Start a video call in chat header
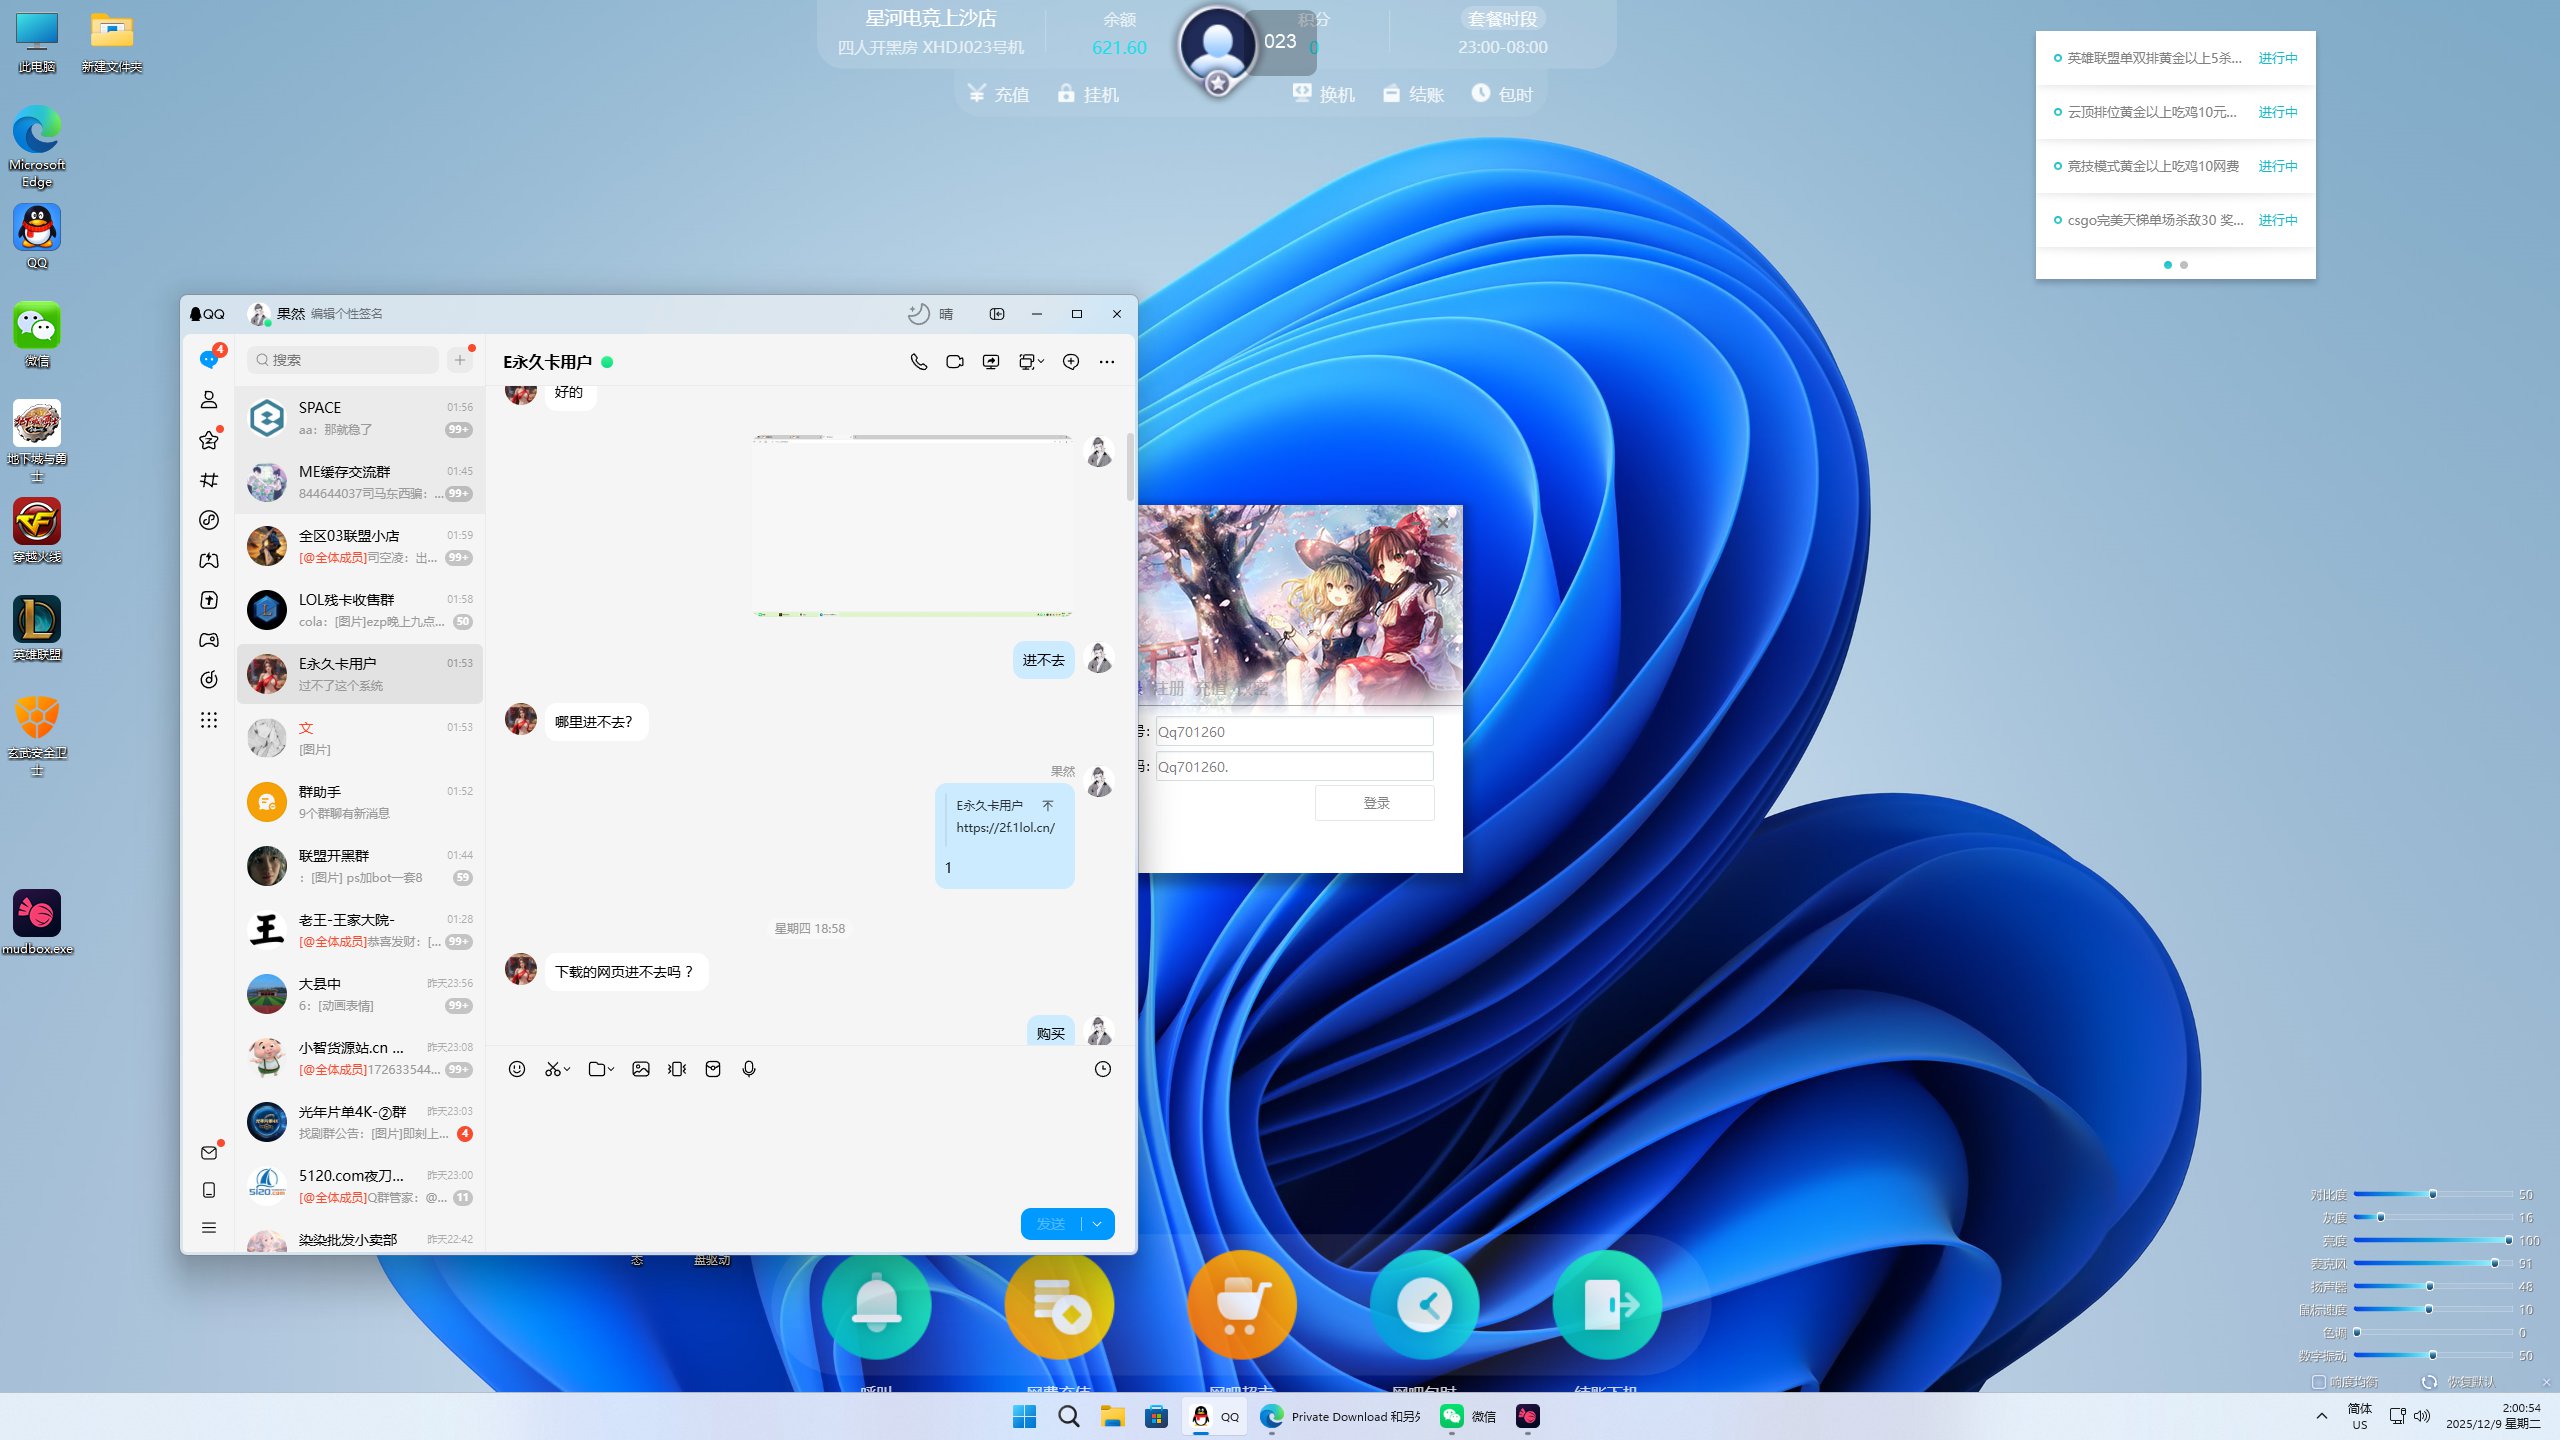The image size is (2560, 1440). [954, 362]
